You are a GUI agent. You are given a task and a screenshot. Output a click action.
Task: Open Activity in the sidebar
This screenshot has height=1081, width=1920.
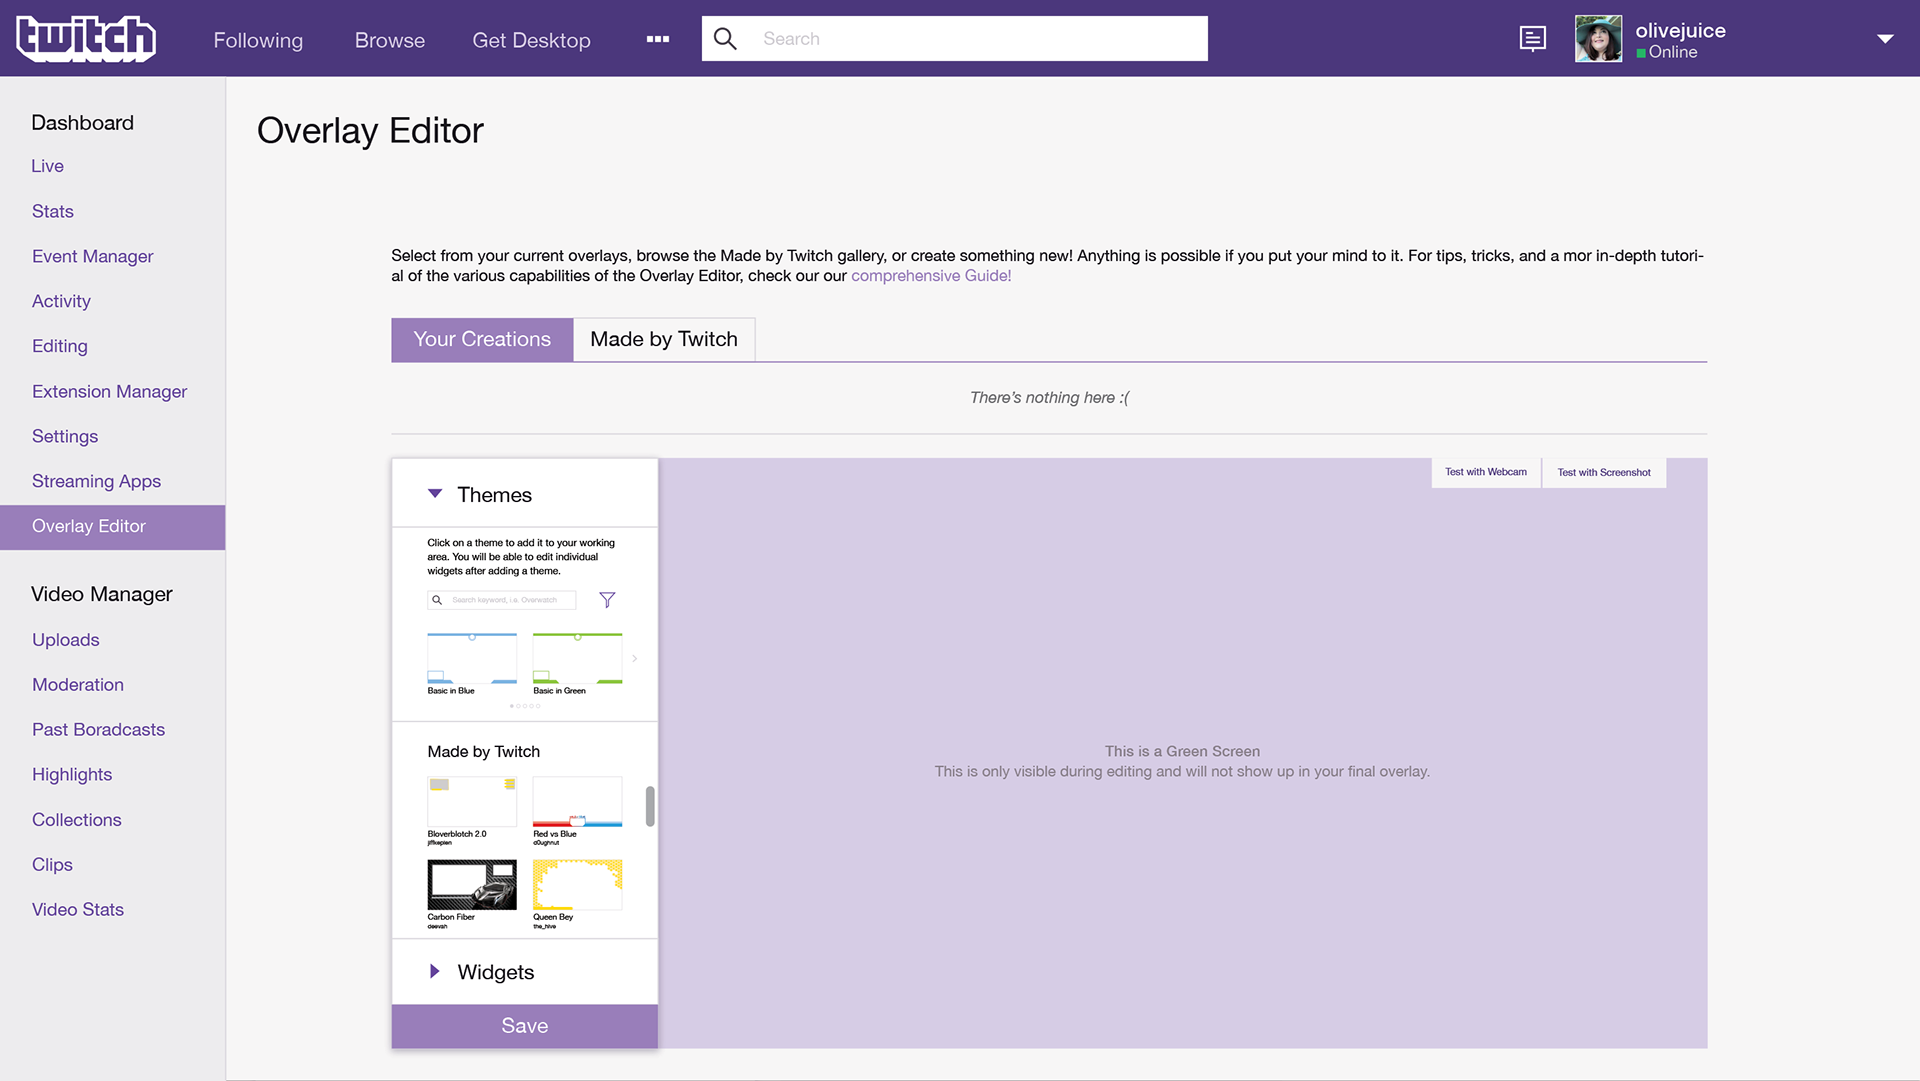pyautogui.click(x=61, y=301)
